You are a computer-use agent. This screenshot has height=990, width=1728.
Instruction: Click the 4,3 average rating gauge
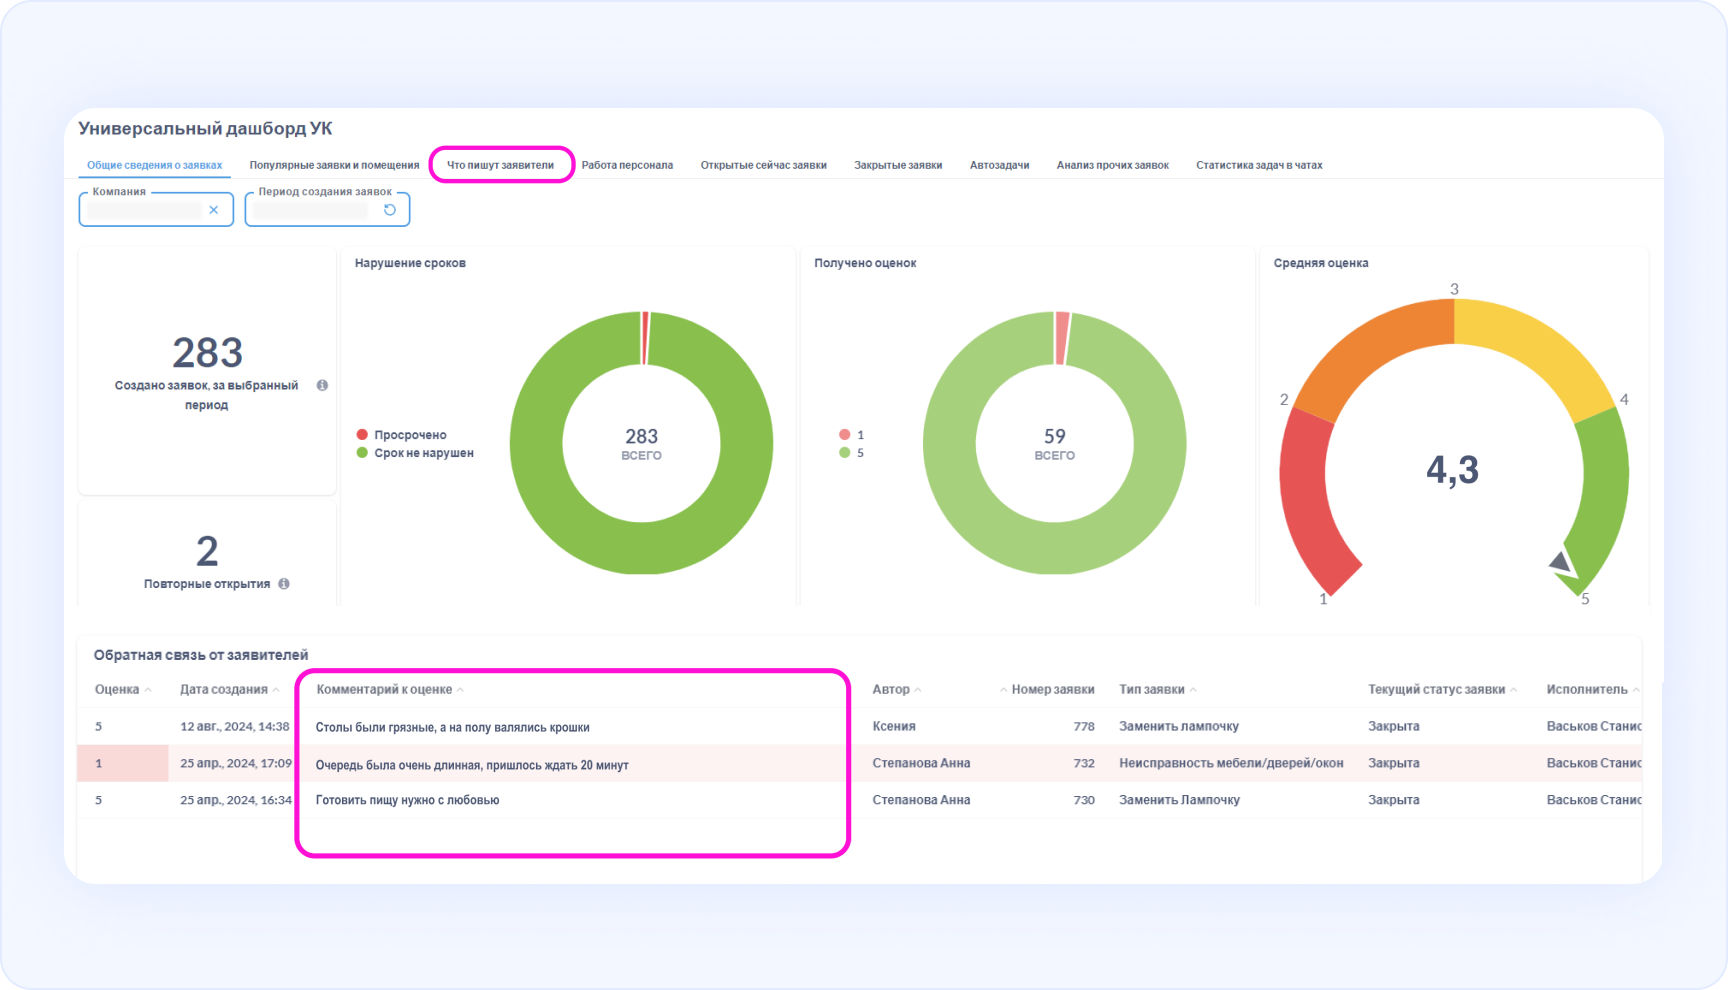1452,469
